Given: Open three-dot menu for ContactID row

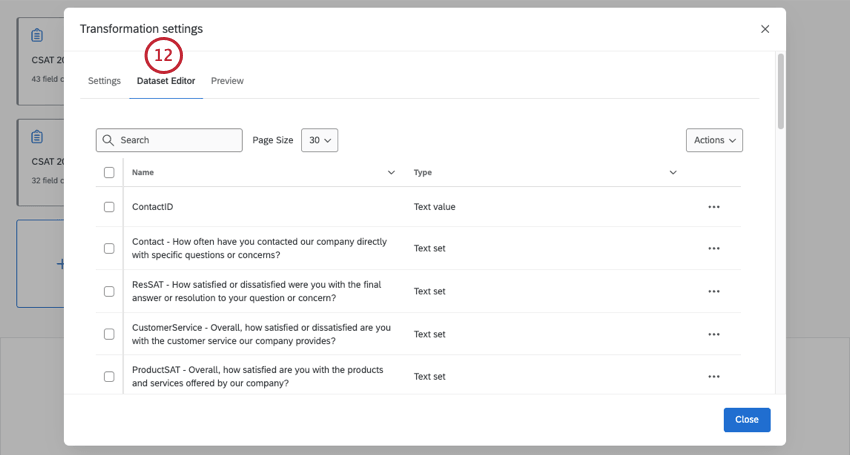Looking at the screenshot, I should [x=713, y=207].
